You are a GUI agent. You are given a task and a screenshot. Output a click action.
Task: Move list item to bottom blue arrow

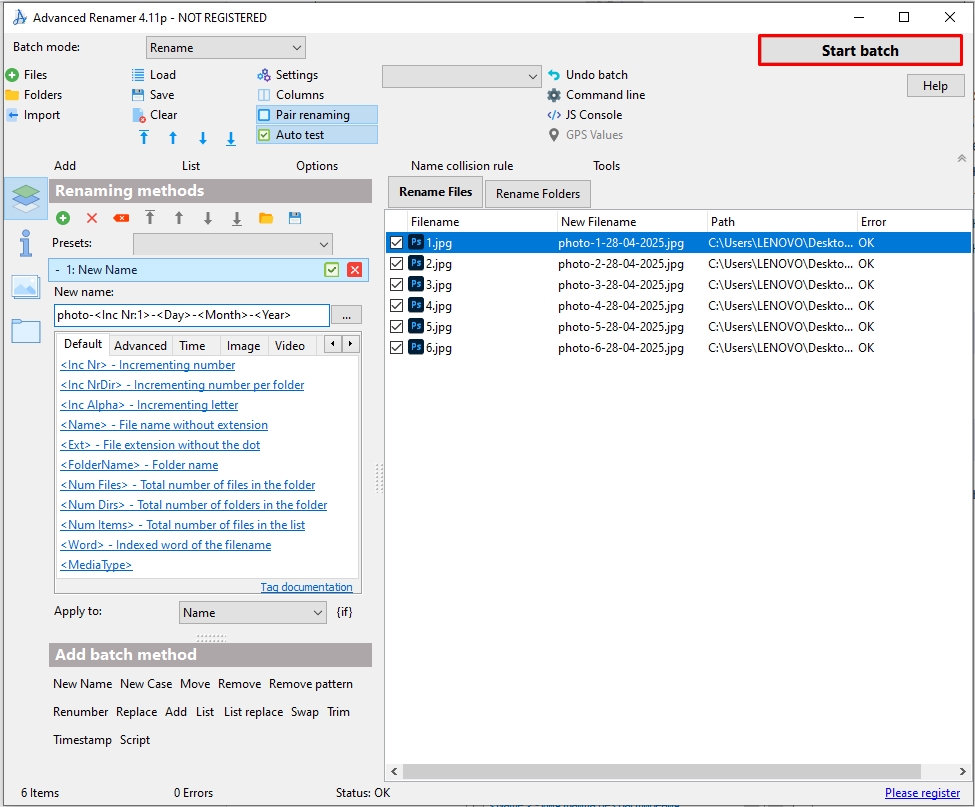point(231,139)
